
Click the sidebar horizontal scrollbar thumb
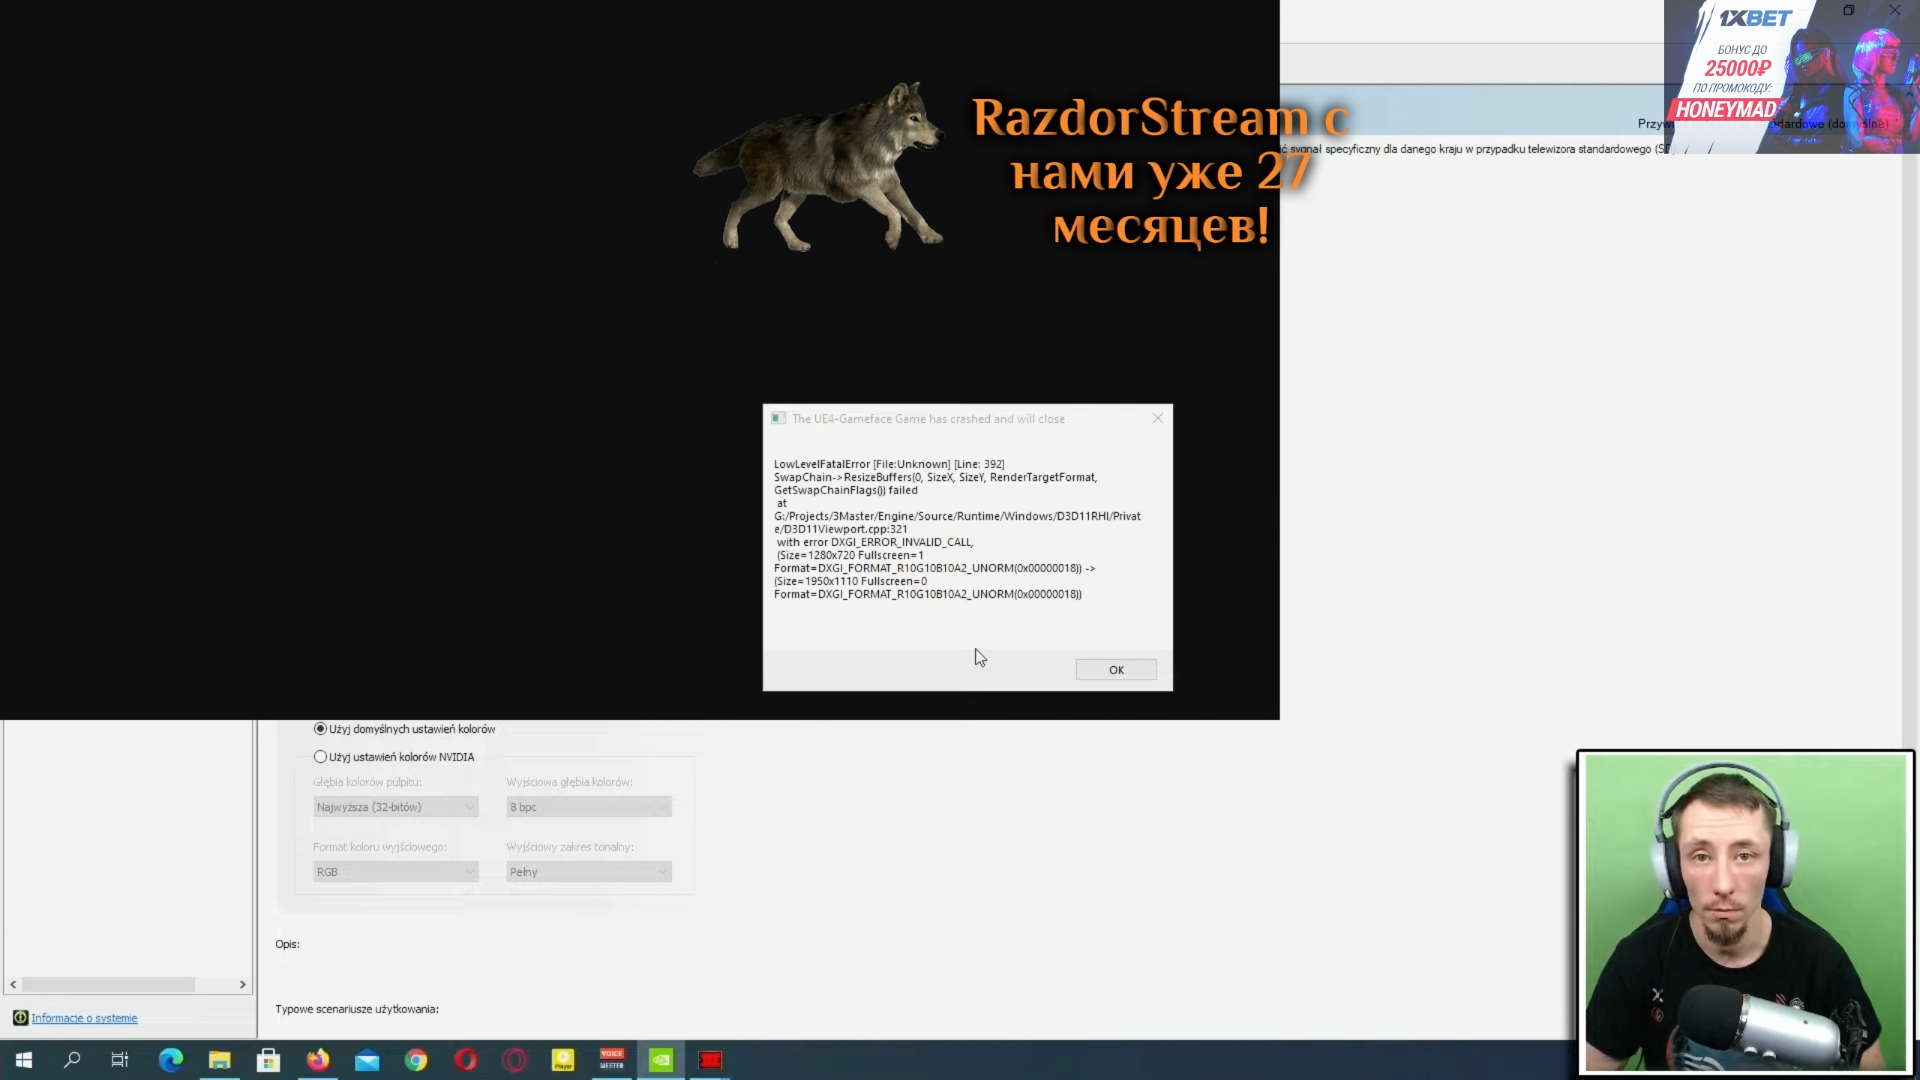(x=108, y=985)
